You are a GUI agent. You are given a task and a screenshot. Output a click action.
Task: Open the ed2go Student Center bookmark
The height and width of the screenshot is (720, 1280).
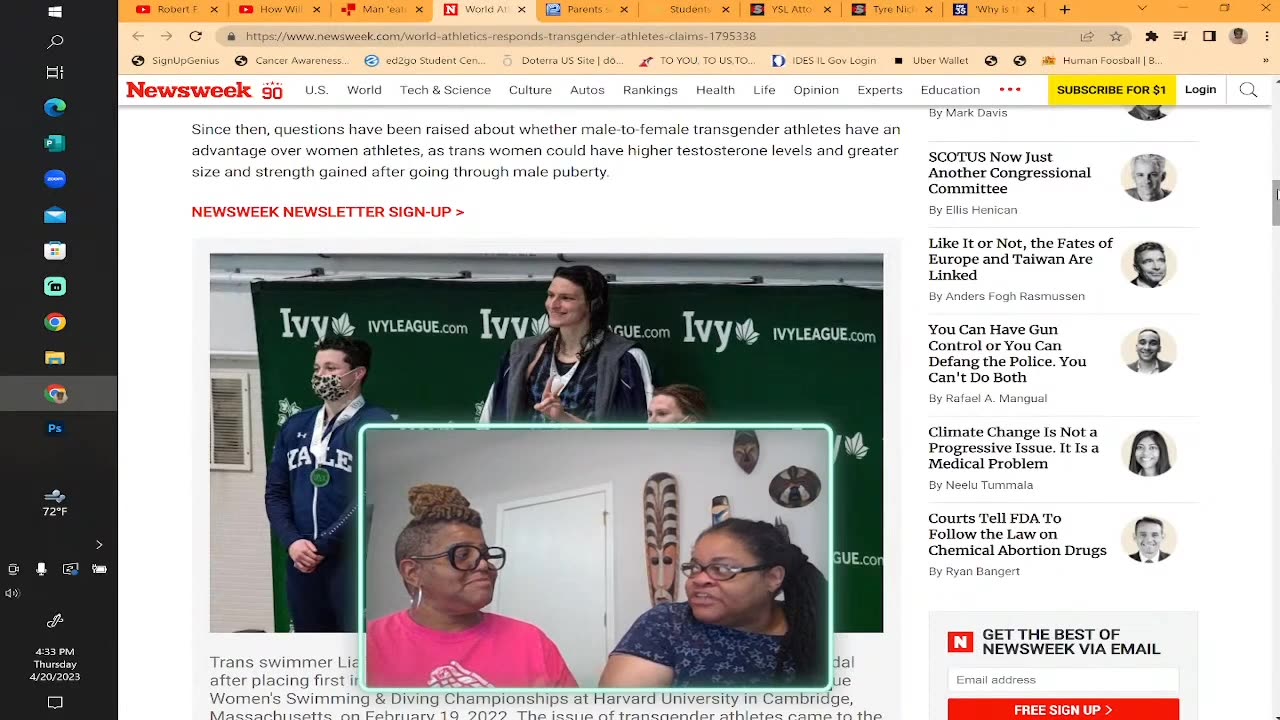pos(425,61)
